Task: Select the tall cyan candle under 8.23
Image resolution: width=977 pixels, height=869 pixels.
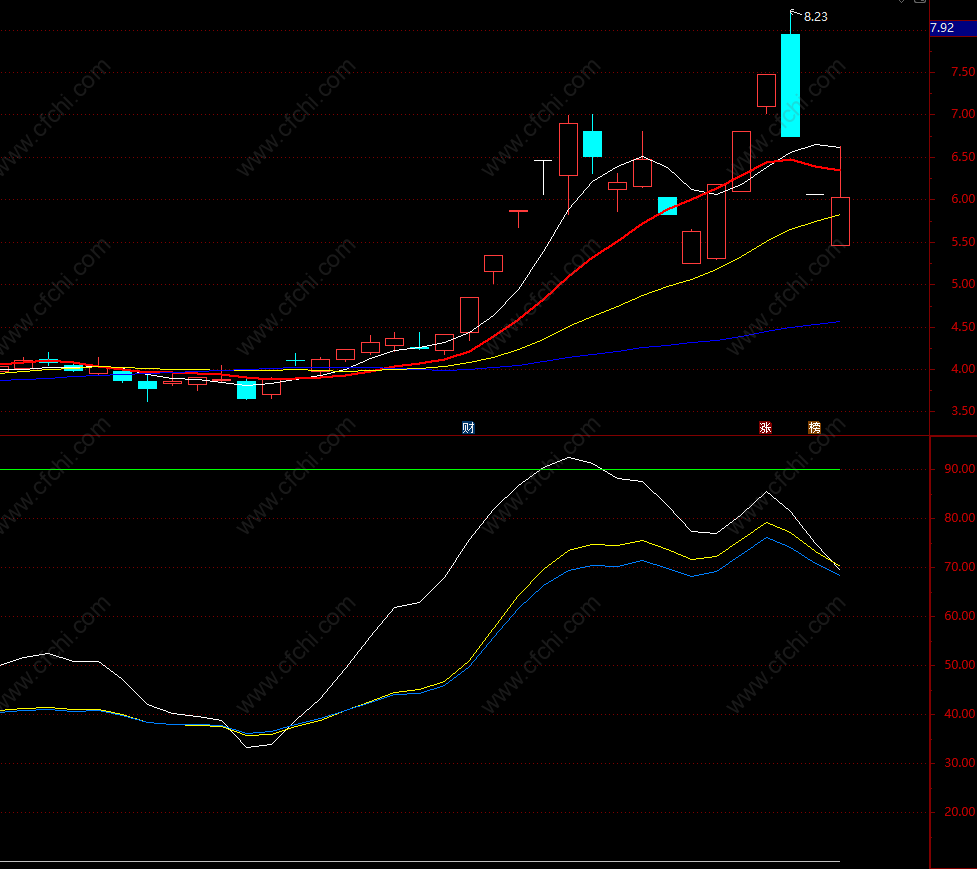Action: click(x=790, y=85)
